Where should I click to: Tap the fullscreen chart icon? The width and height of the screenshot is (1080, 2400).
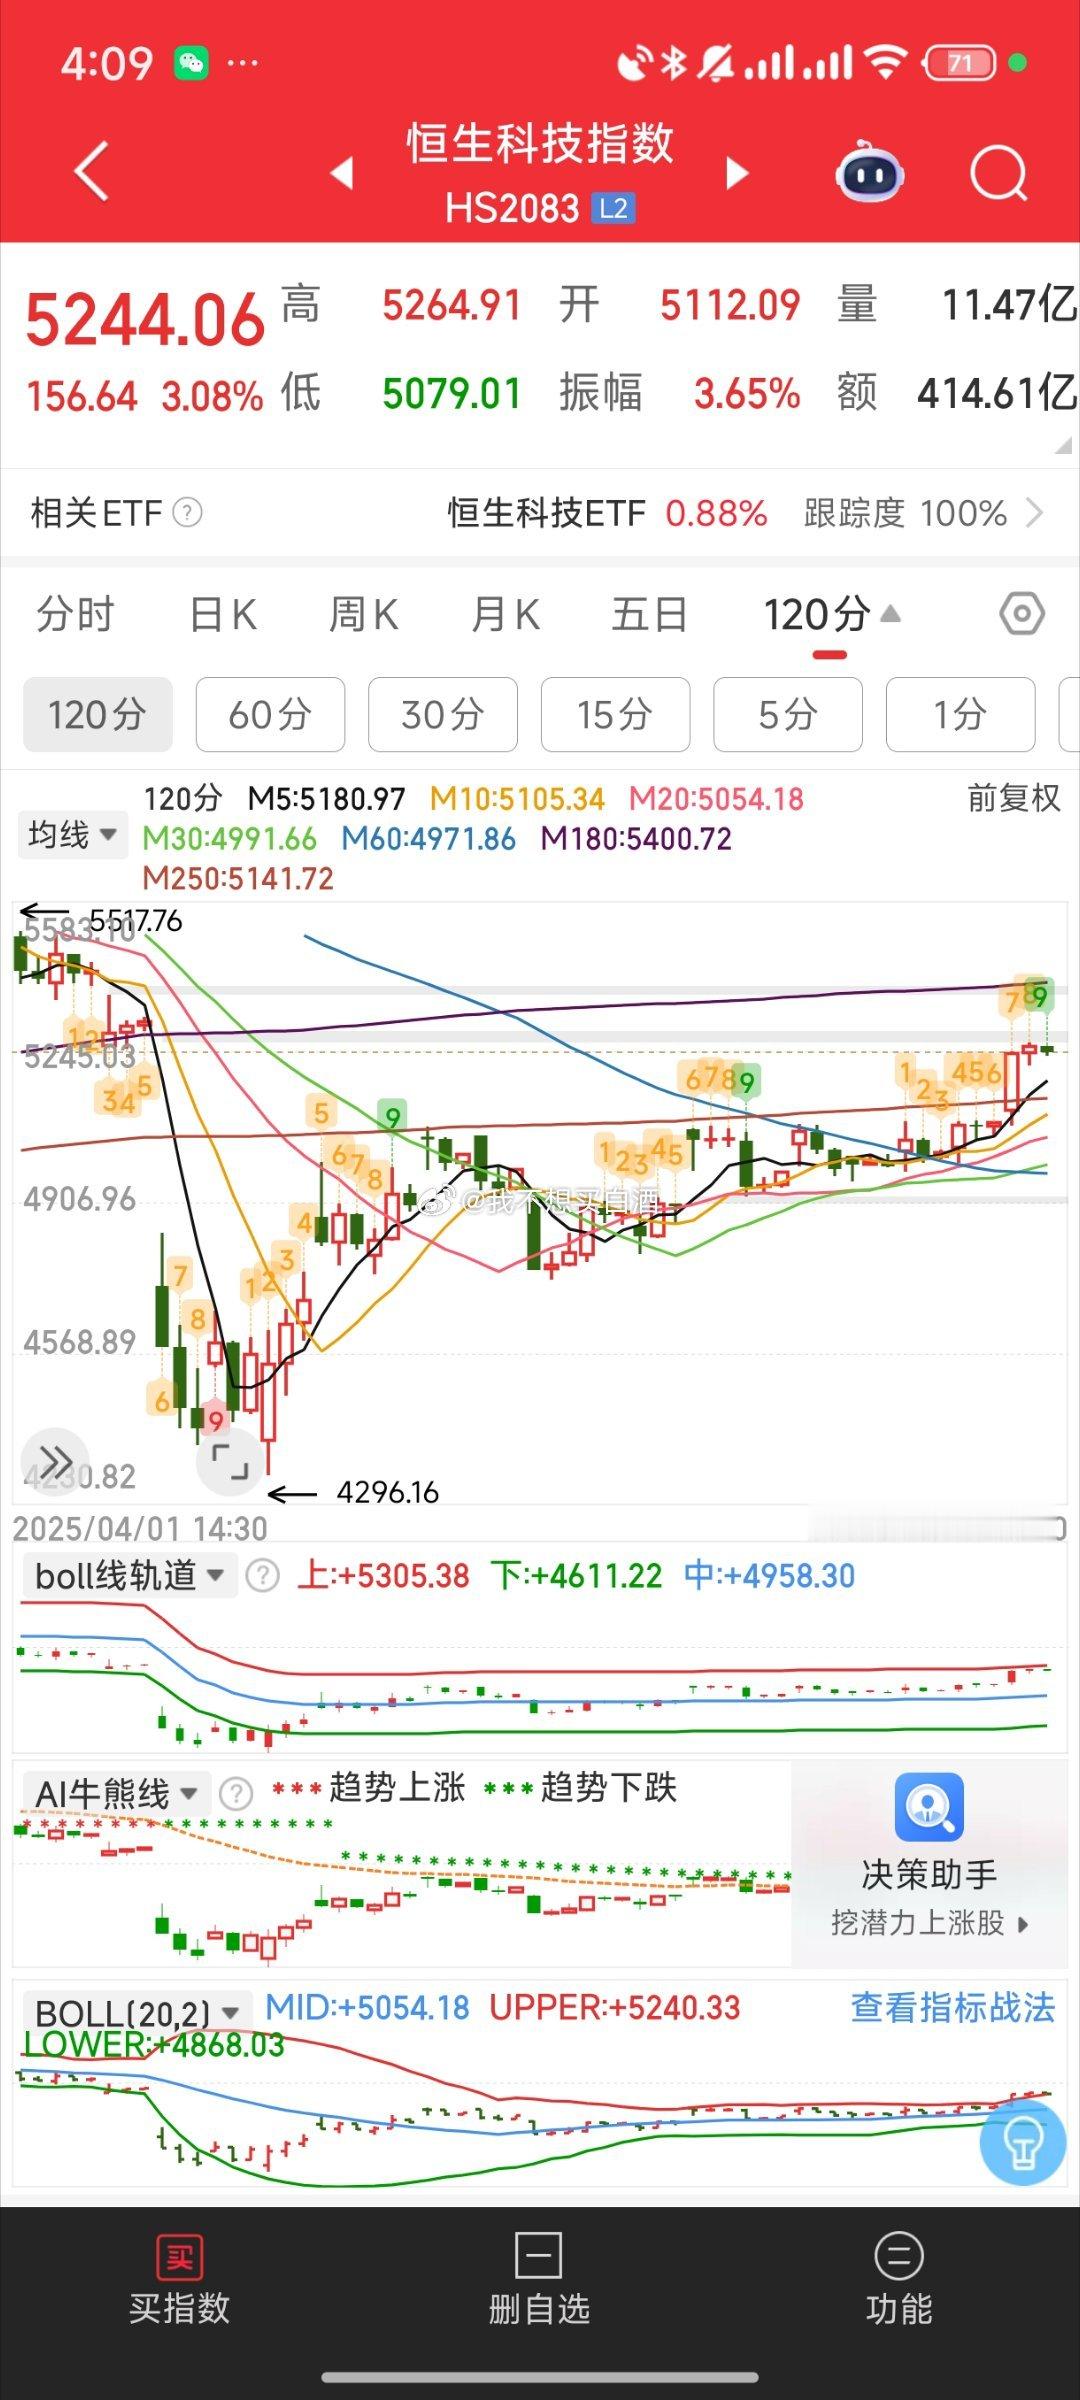(x=230, y=1462)
